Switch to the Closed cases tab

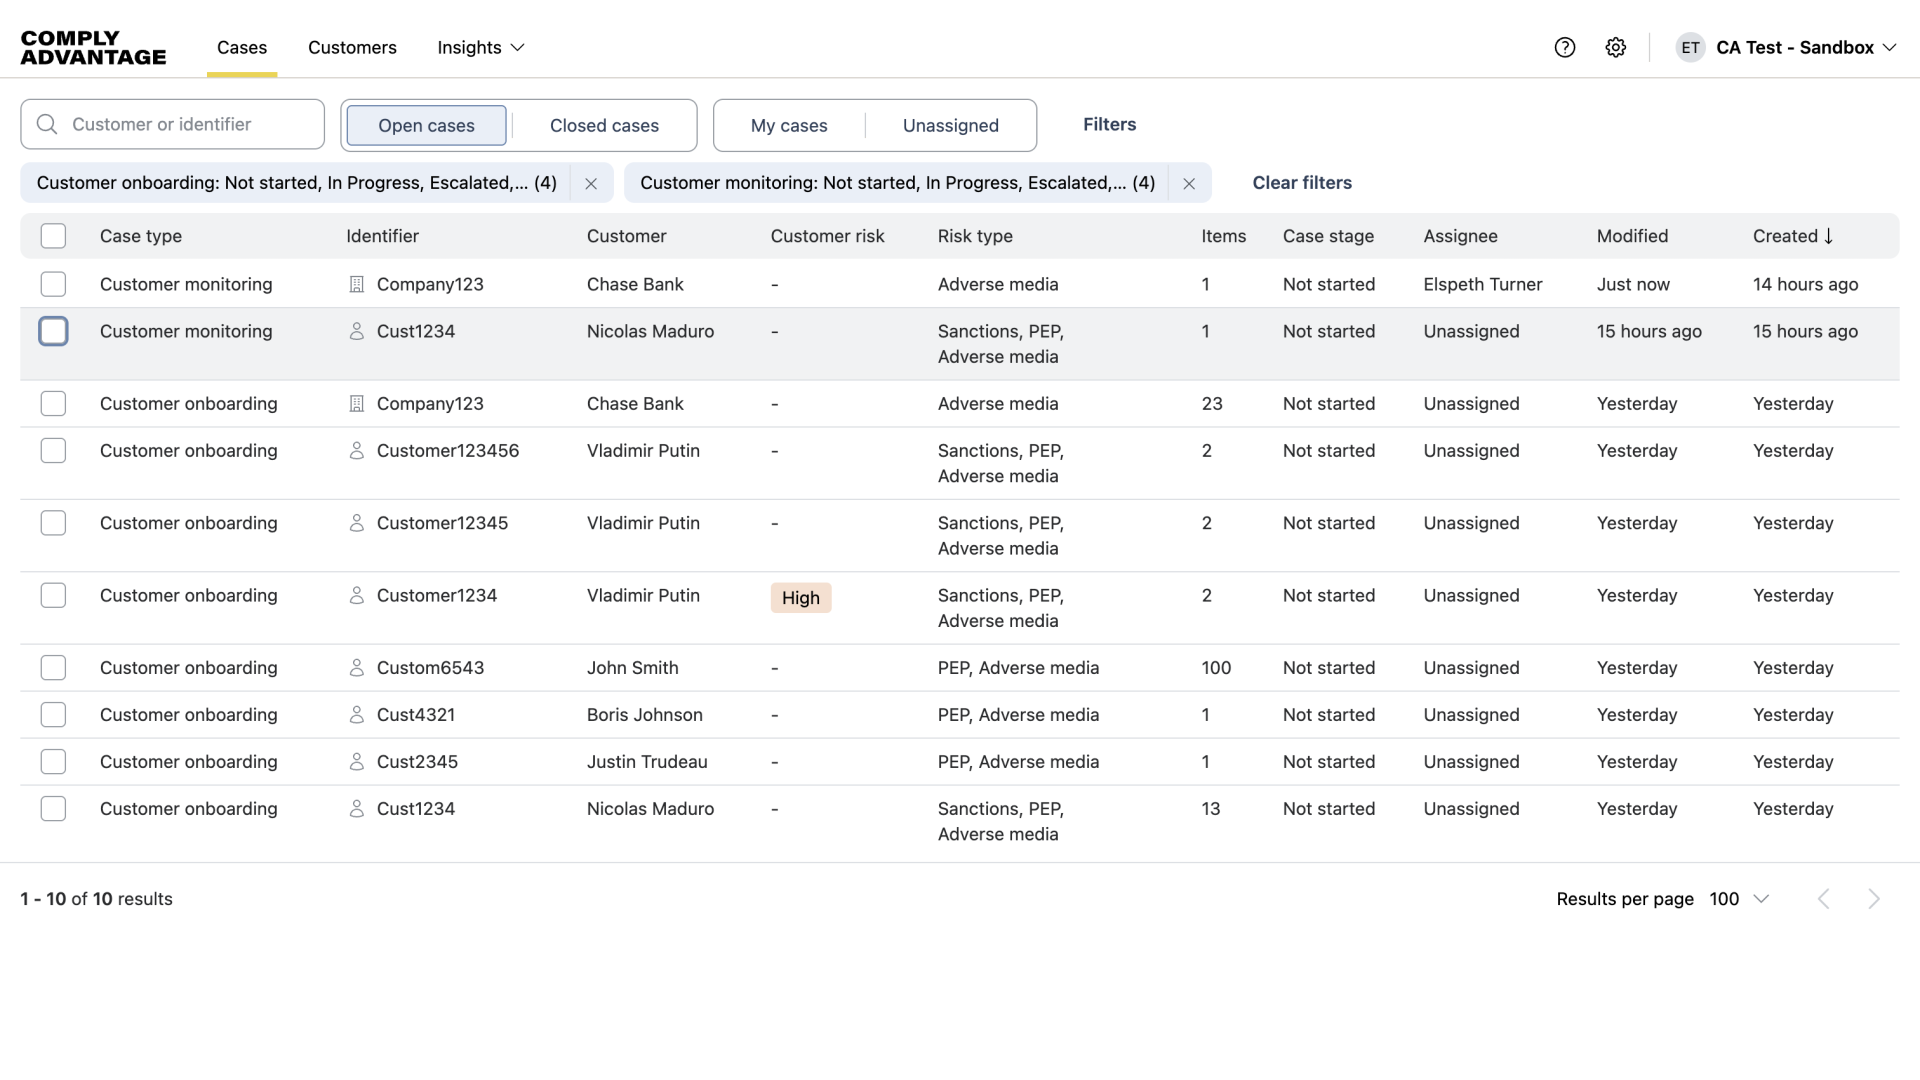pyautogui.click(x=604, y=125)
